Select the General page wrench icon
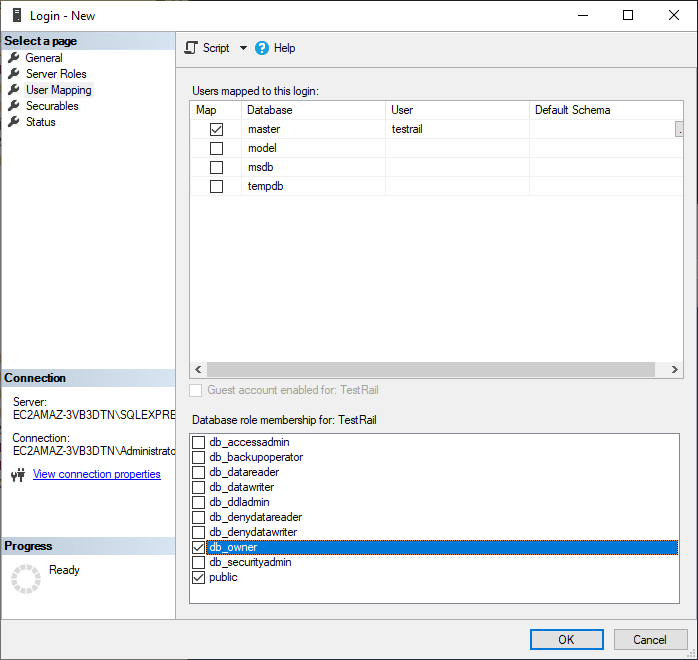698x660 pixels. tap(14, 58)
